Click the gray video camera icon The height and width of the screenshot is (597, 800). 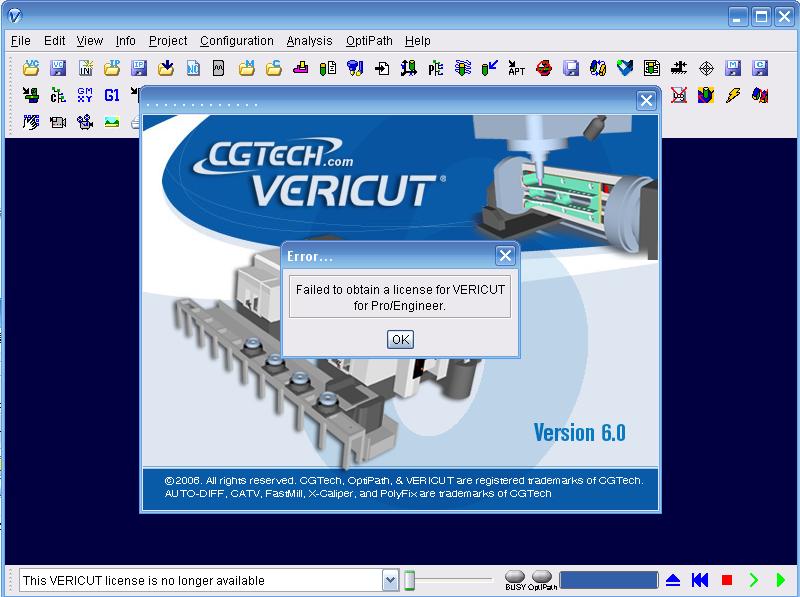(58, 122)
